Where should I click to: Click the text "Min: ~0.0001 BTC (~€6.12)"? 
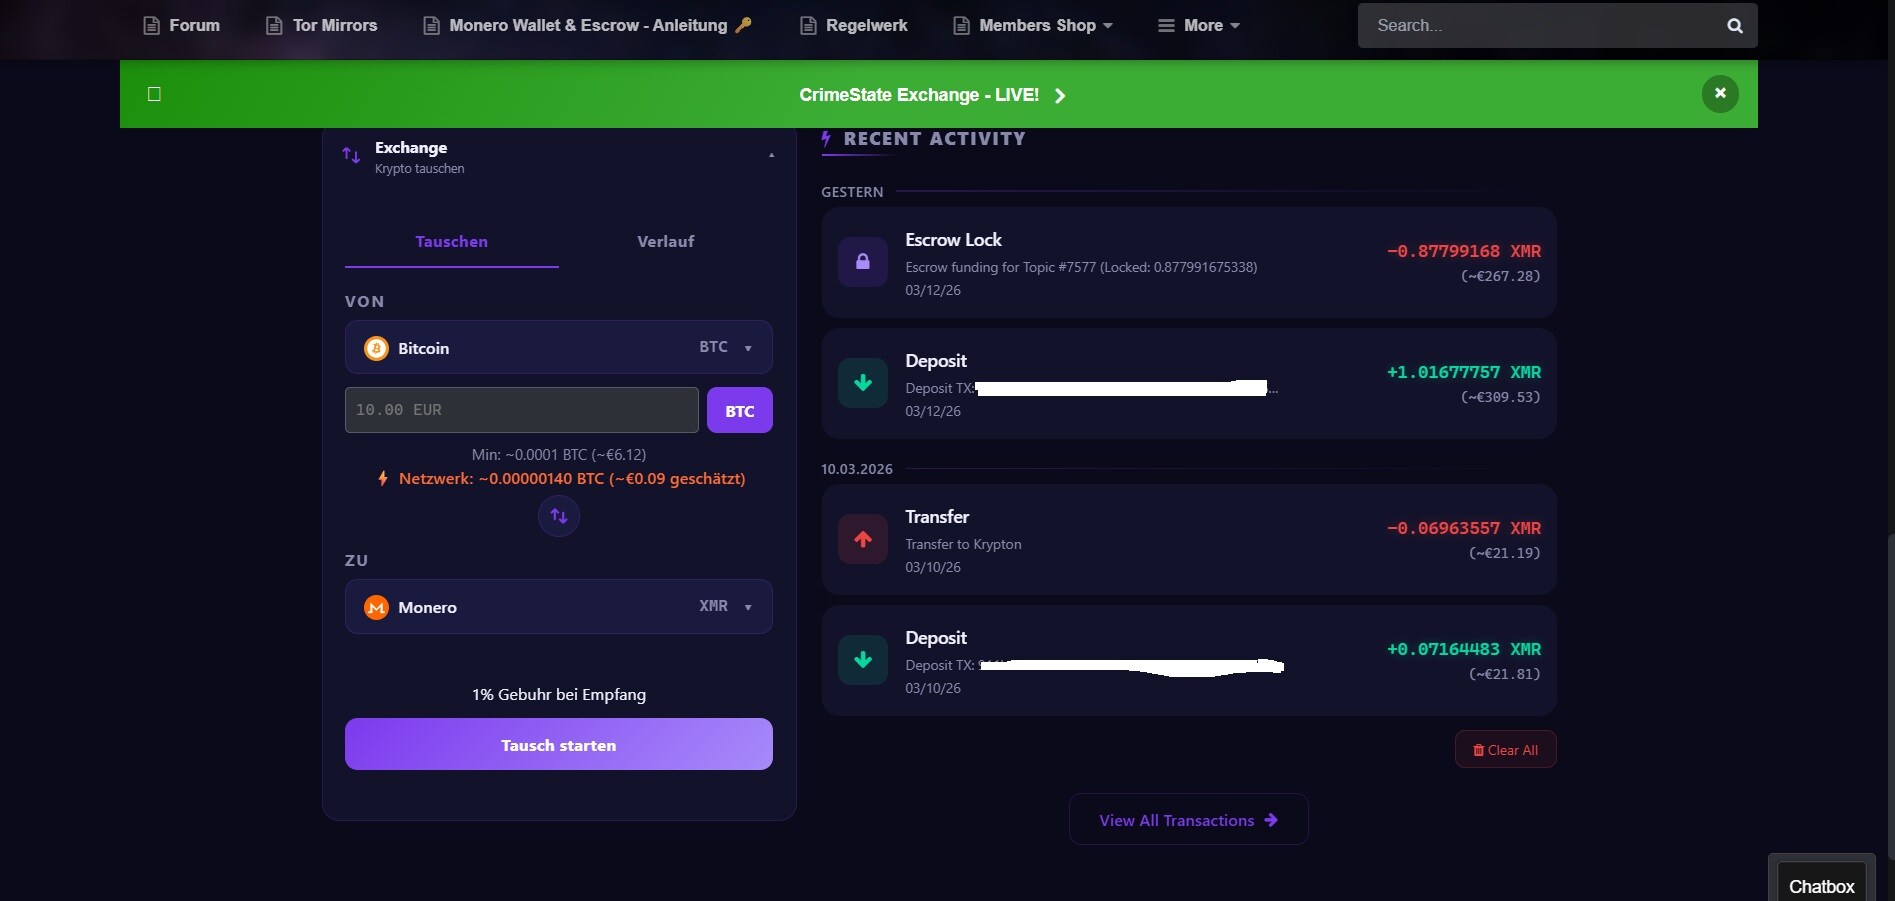(559, 454)
